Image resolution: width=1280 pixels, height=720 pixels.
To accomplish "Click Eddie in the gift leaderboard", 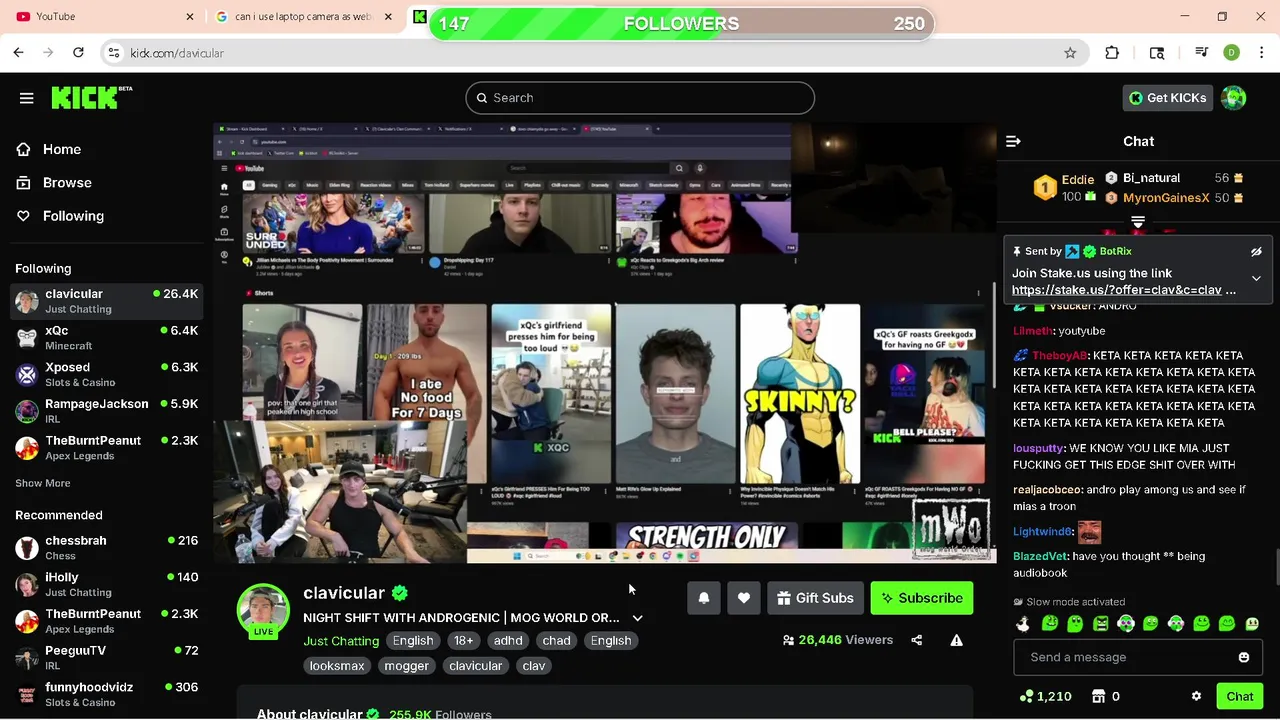I will coord(1078,180).
